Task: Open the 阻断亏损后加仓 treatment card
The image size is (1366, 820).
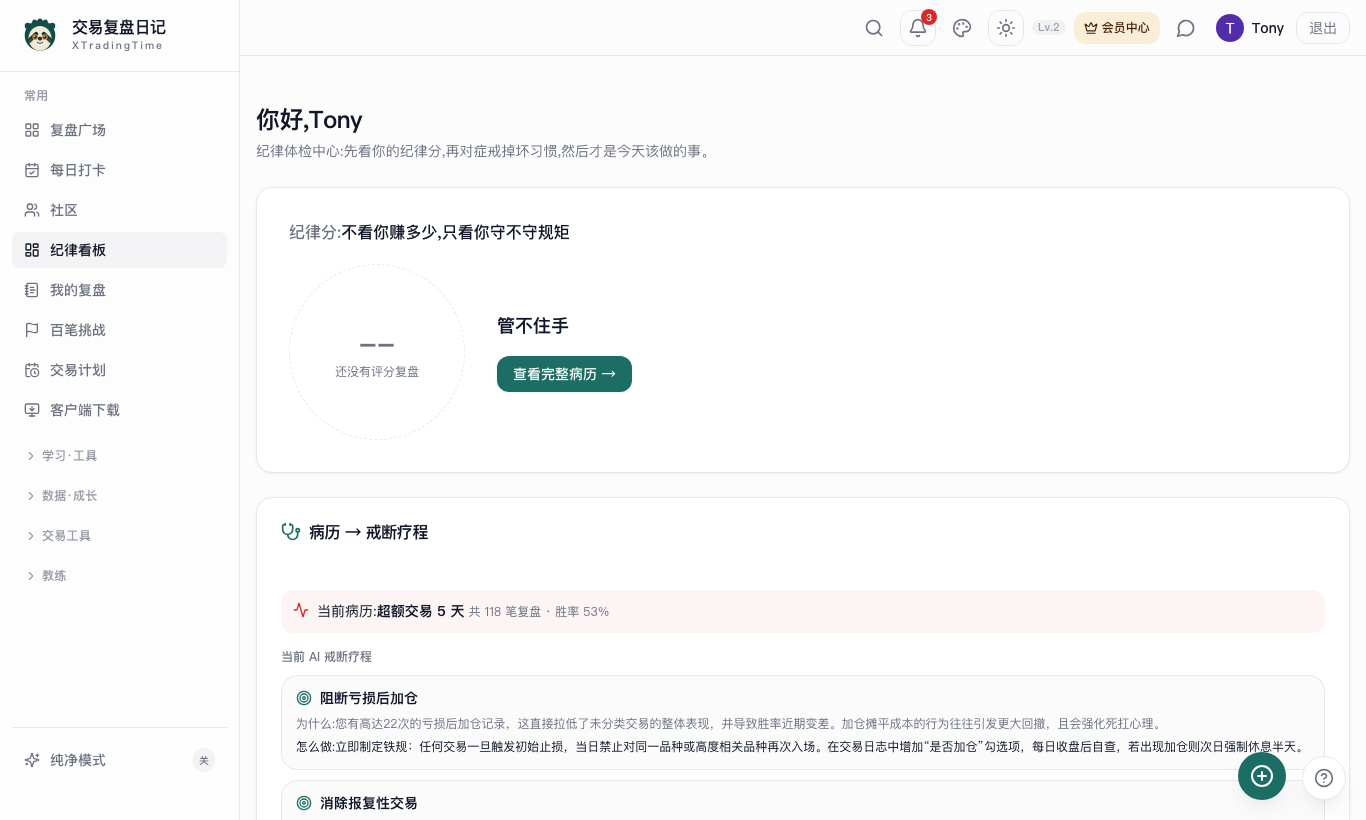Action: coord(803,722)
